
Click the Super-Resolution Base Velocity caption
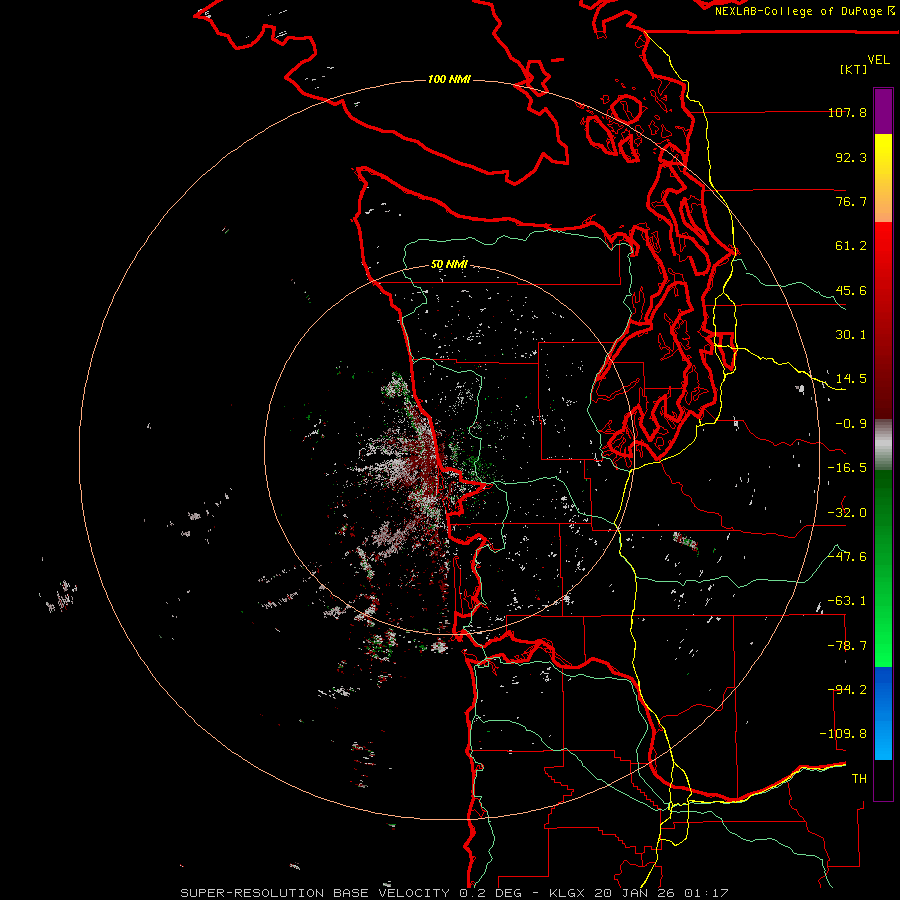454,893
